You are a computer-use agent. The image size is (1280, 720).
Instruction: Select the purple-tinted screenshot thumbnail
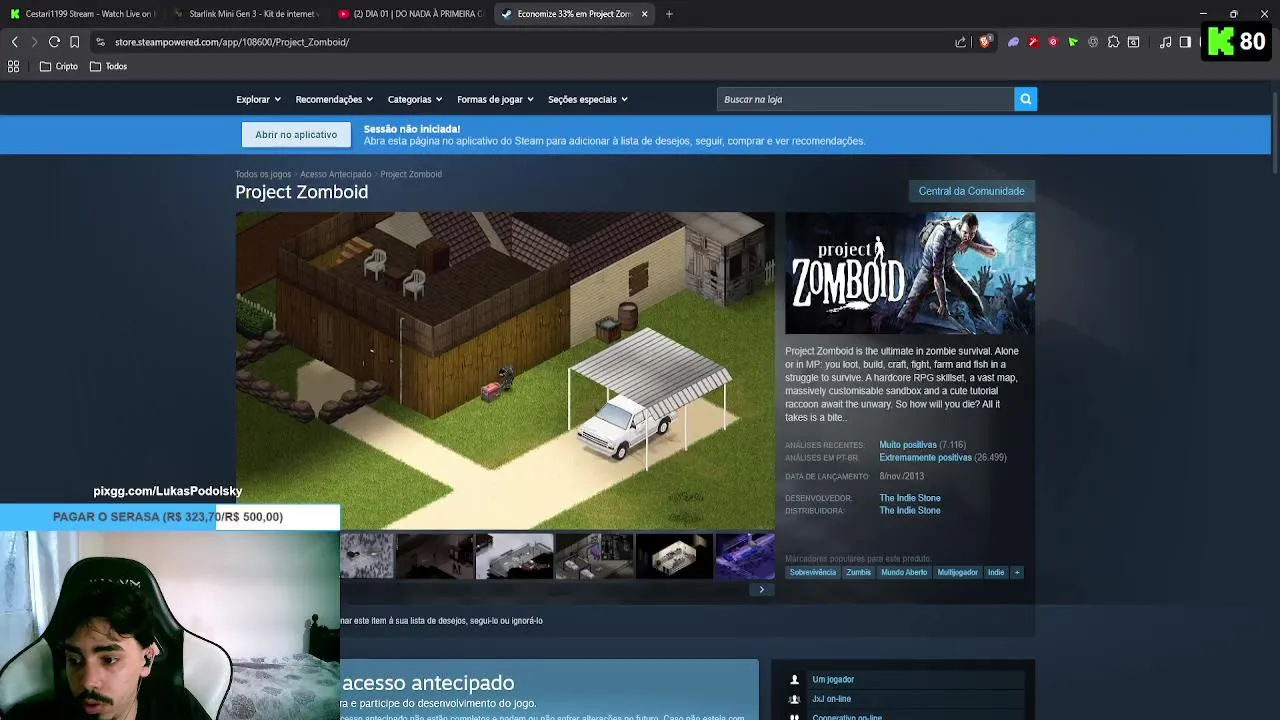pos(745,556)
